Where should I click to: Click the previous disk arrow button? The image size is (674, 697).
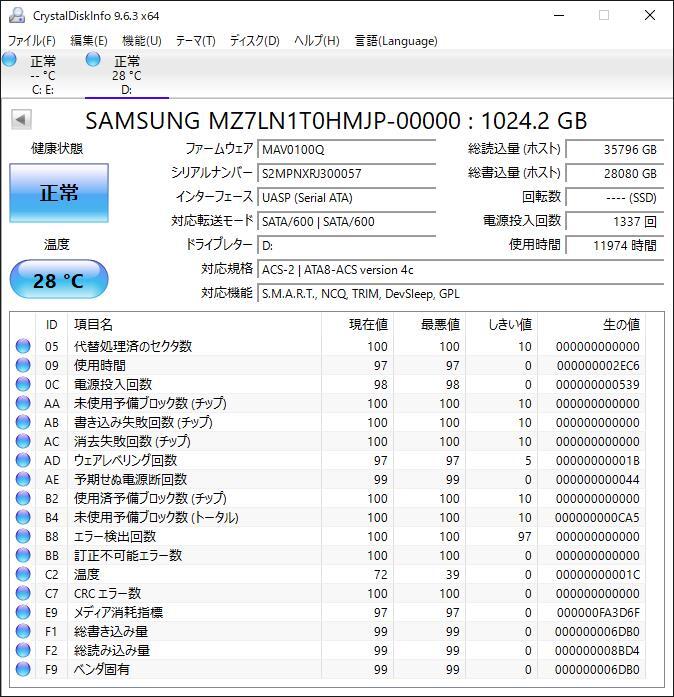tap(21, 120)
